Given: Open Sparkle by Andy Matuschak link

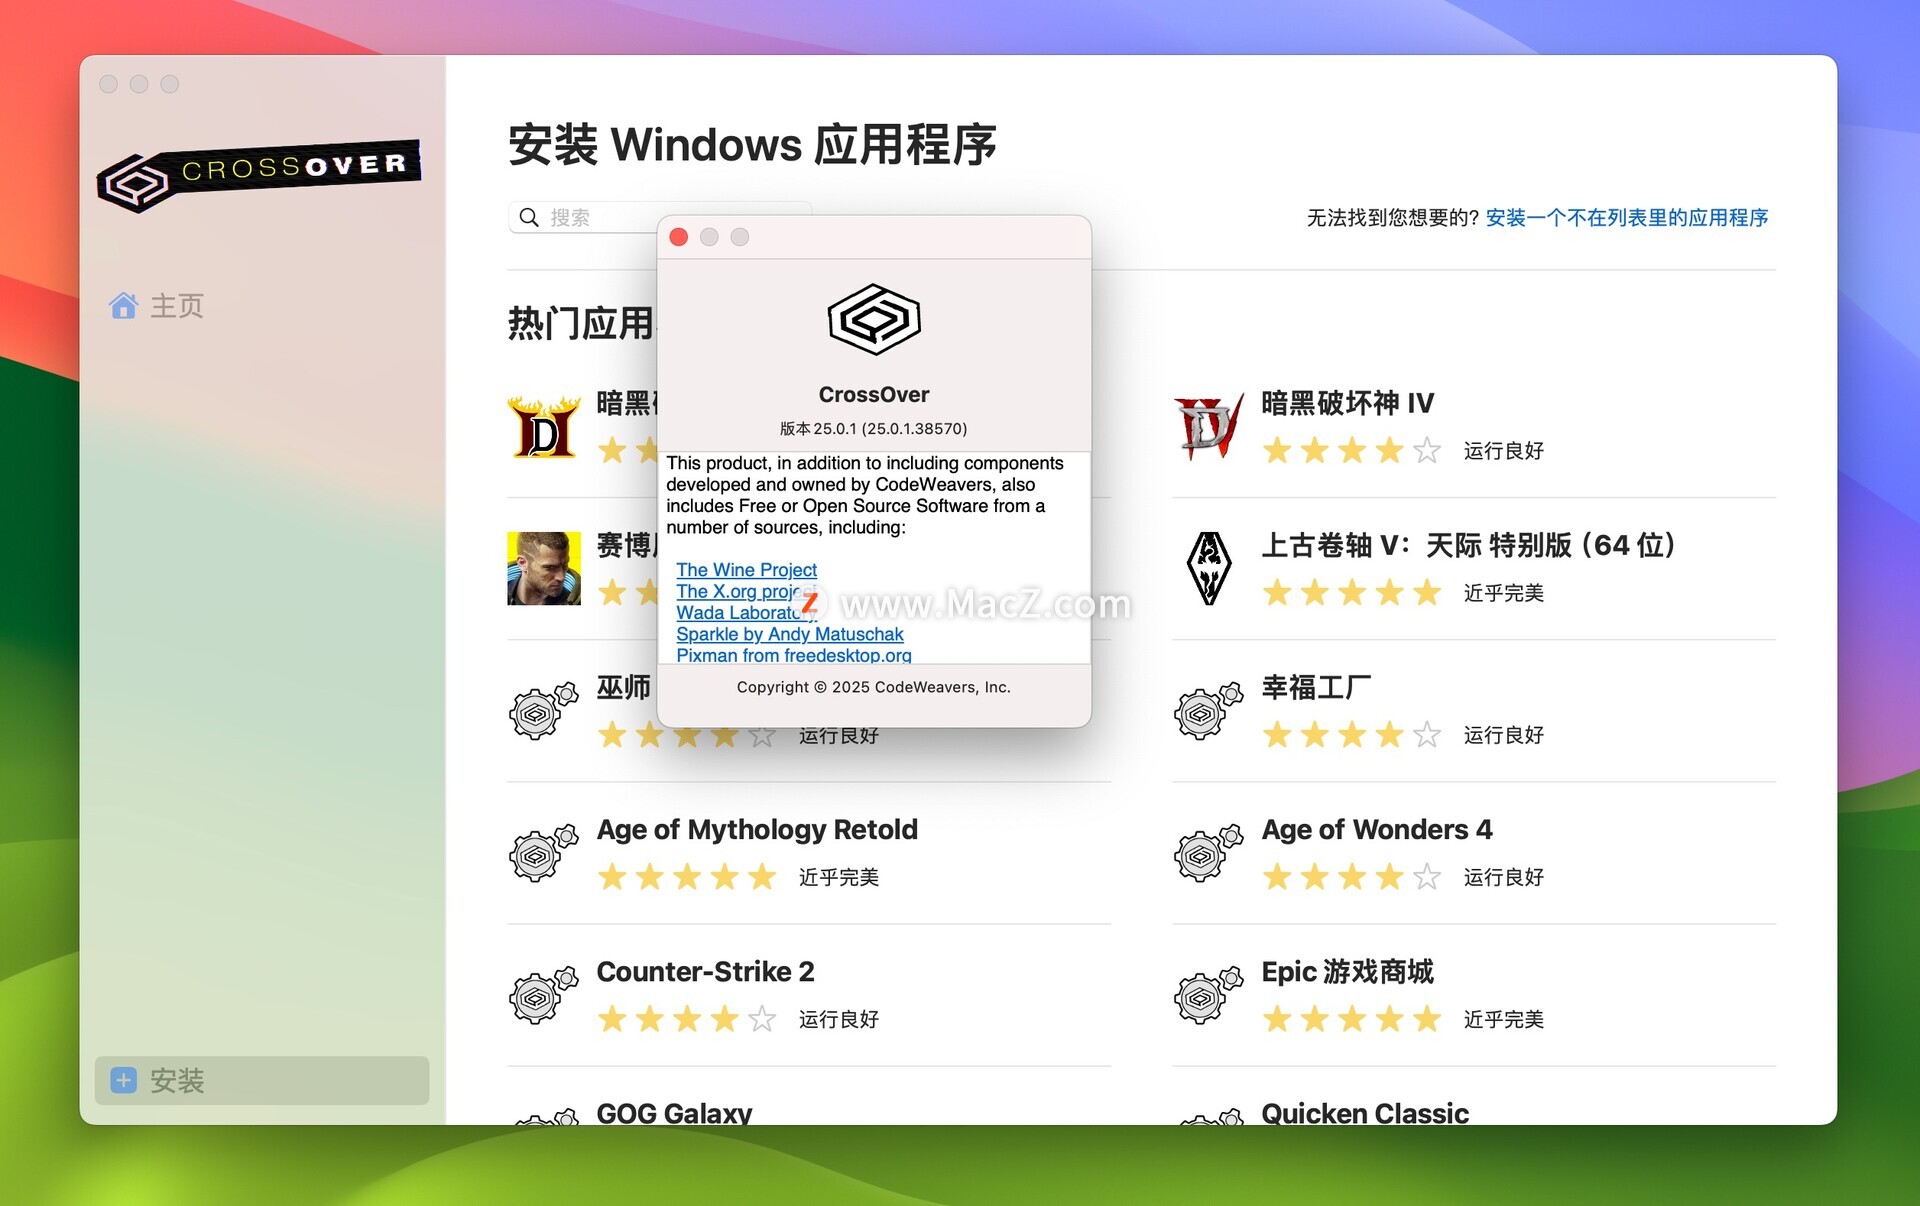Looking at the screenshot, I should [x=789, y=634].
